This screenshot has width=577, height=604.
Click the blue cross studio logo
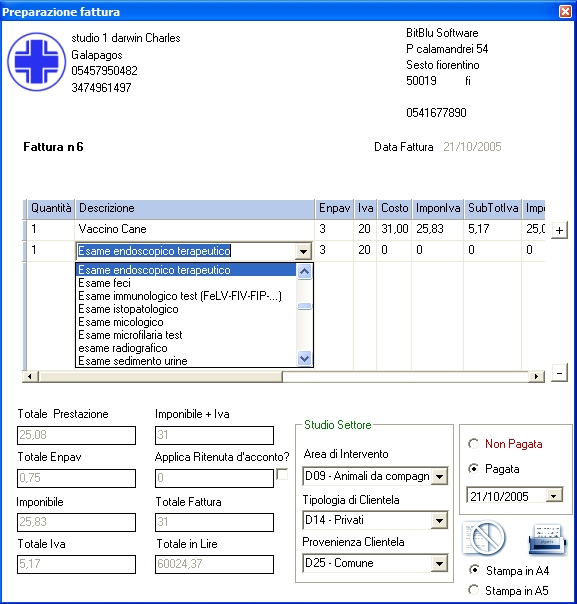pyautogui.click(x=37, y=62)
